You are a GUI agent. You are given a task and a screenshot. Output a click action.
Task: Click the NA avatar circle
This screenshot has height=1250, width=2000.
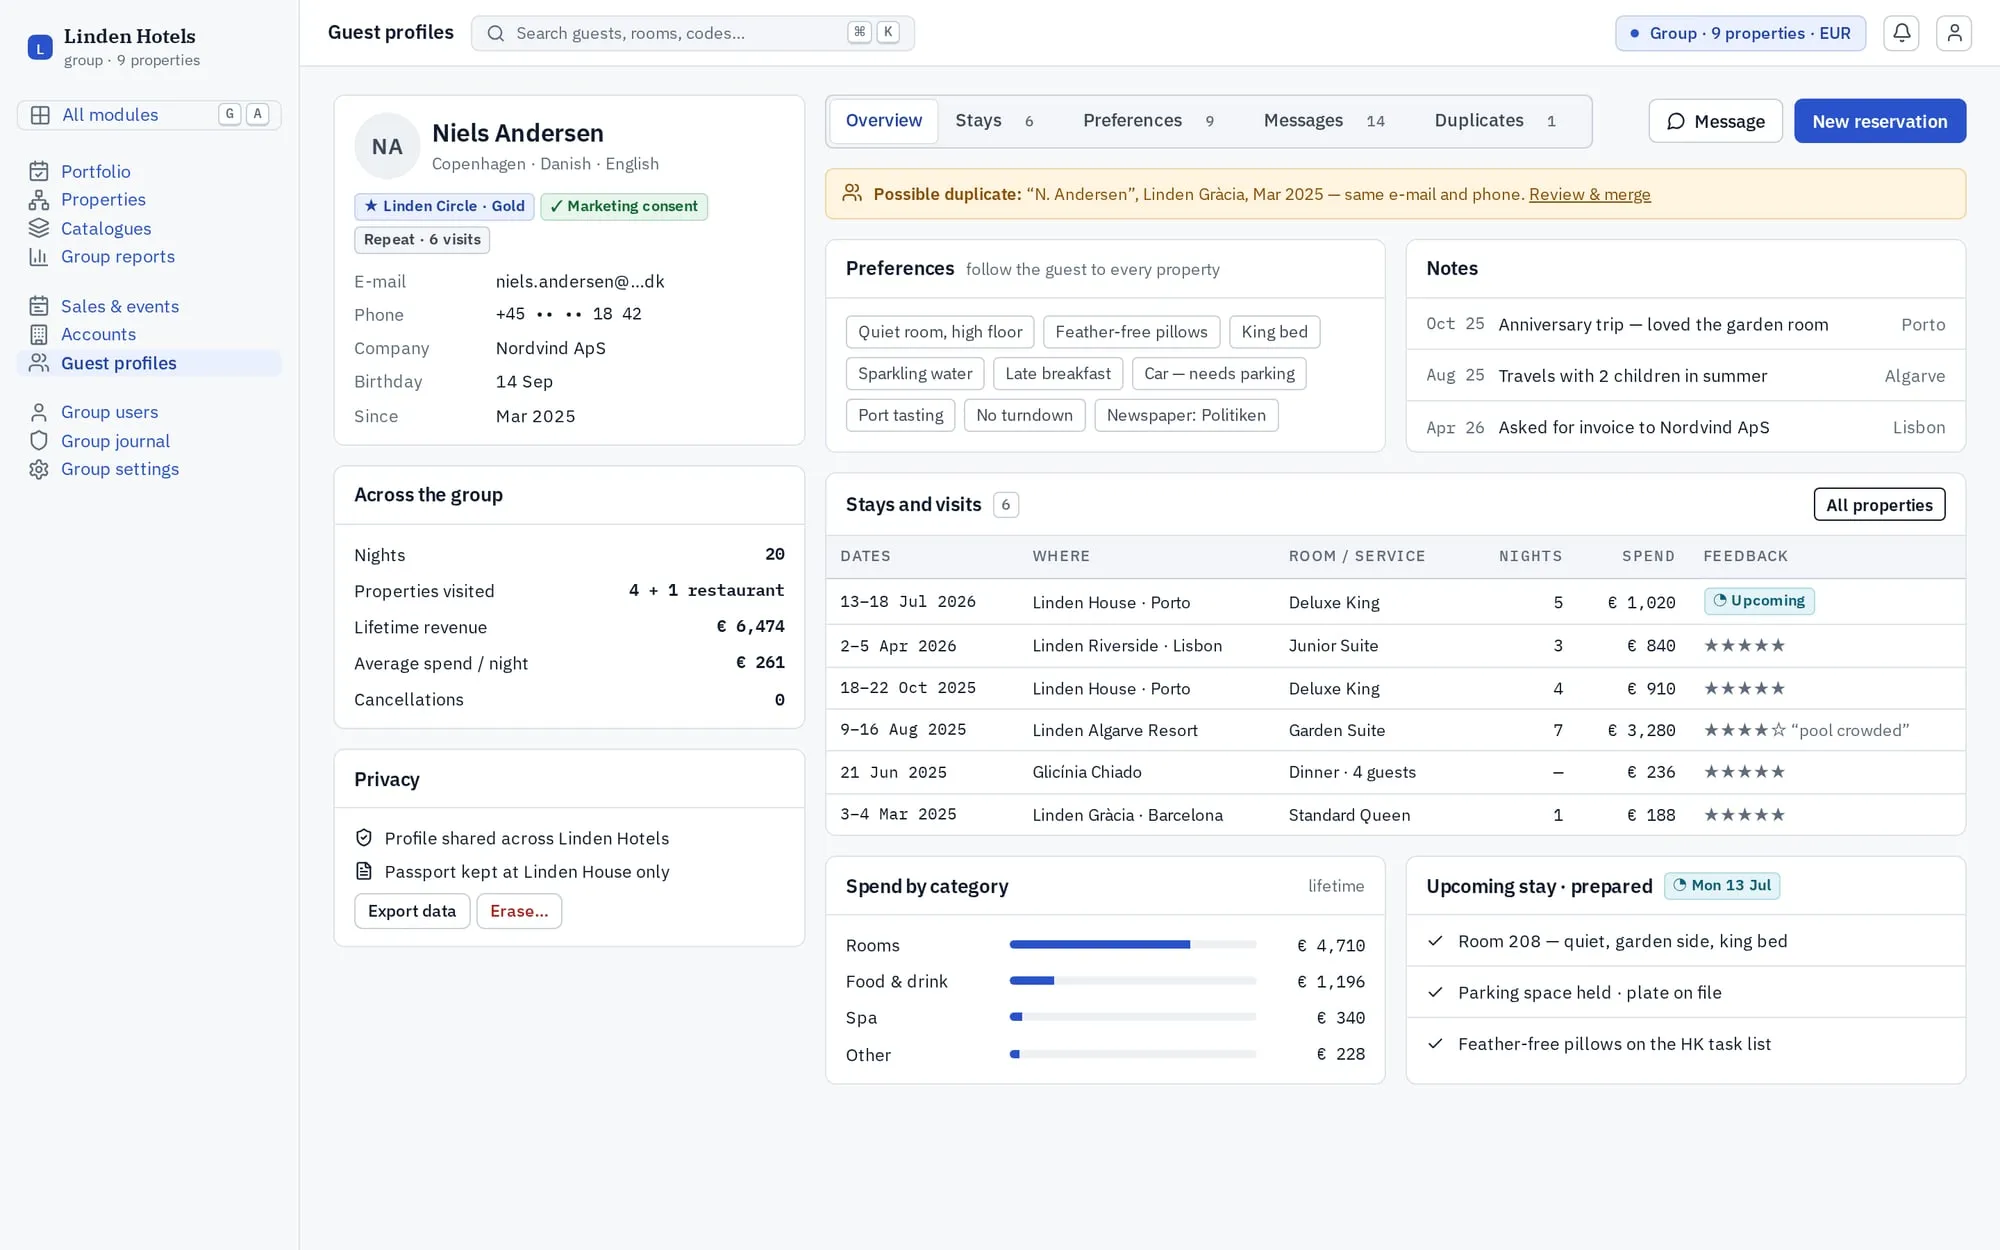387,146
